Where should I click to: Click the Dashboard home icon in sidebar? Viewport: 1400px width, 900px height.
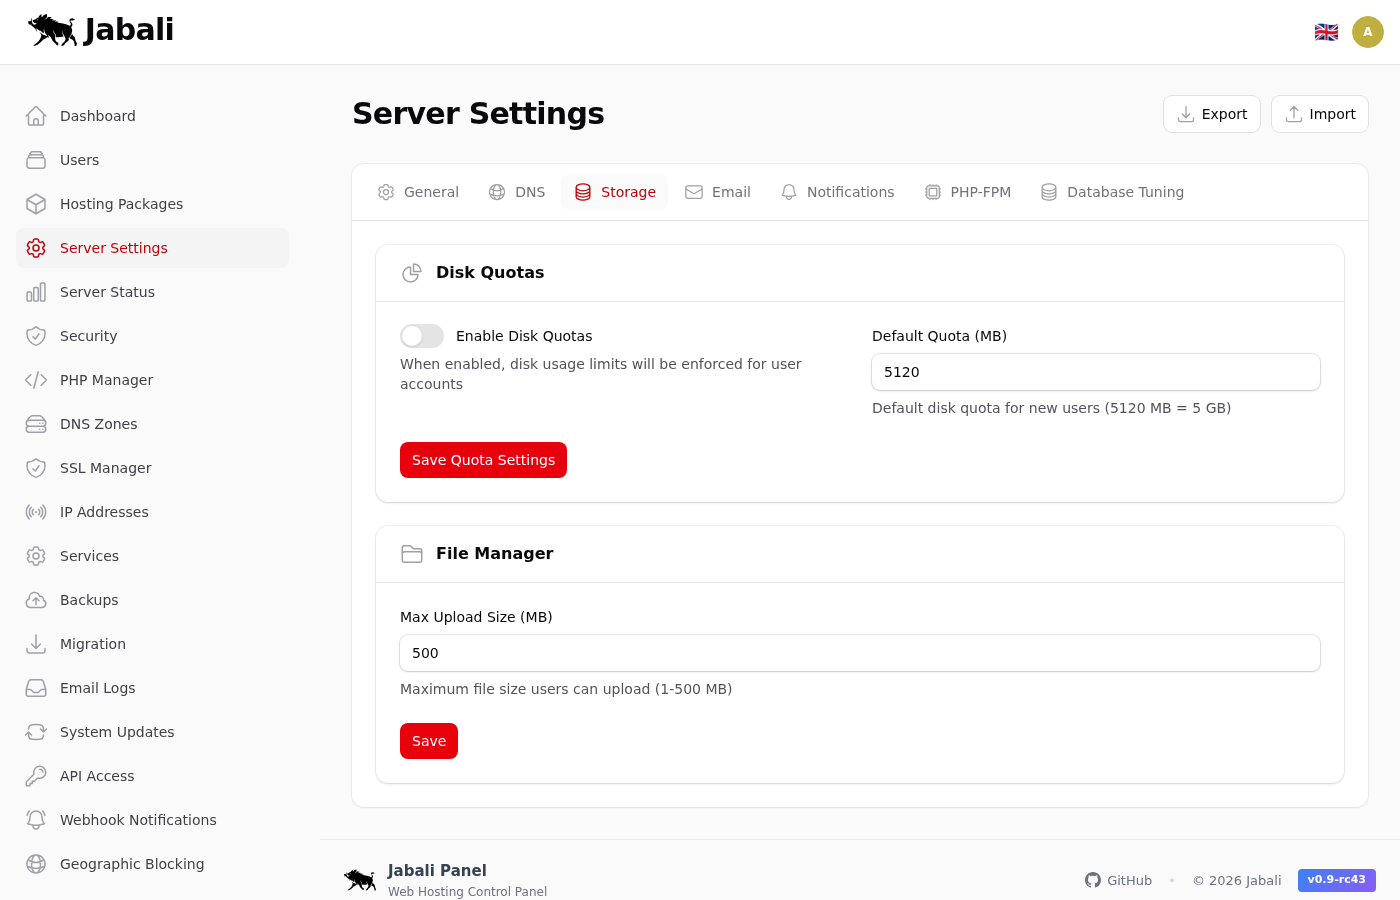[36, 116]
